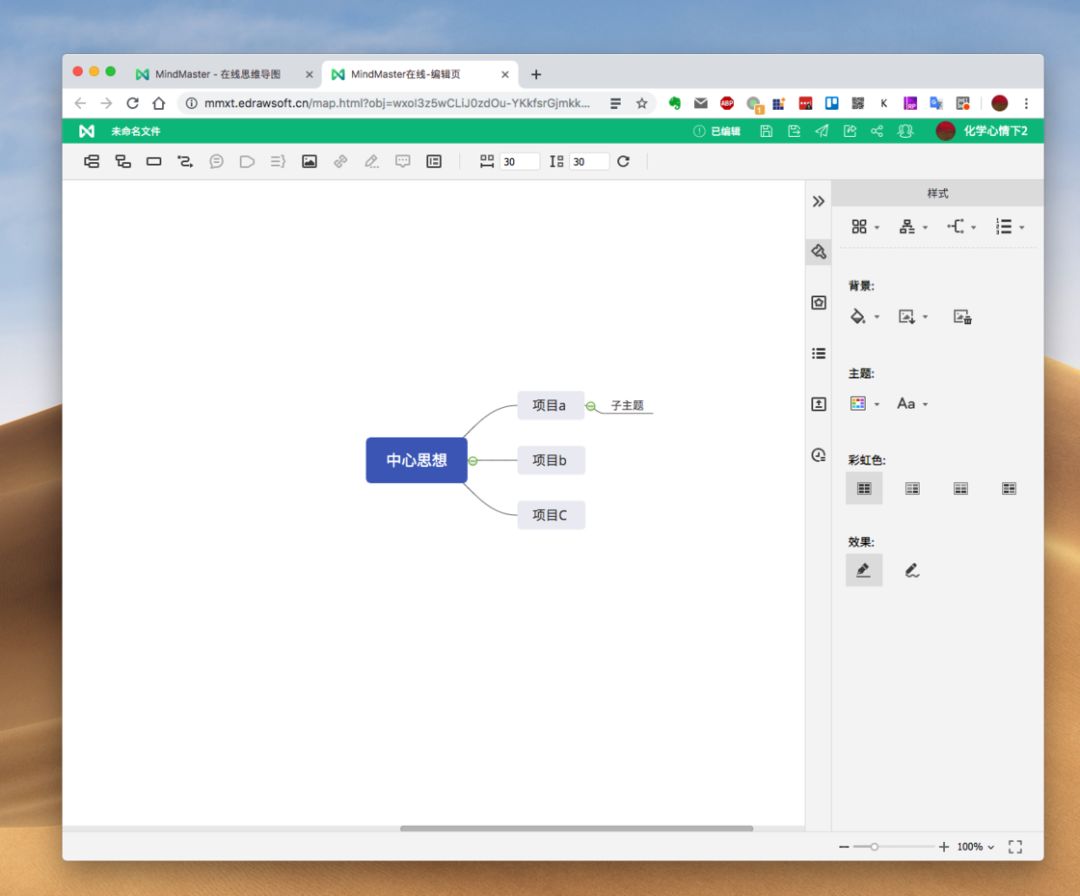
Task: Collapse the central topic branch circle toggle
Action: coord(473,460)
